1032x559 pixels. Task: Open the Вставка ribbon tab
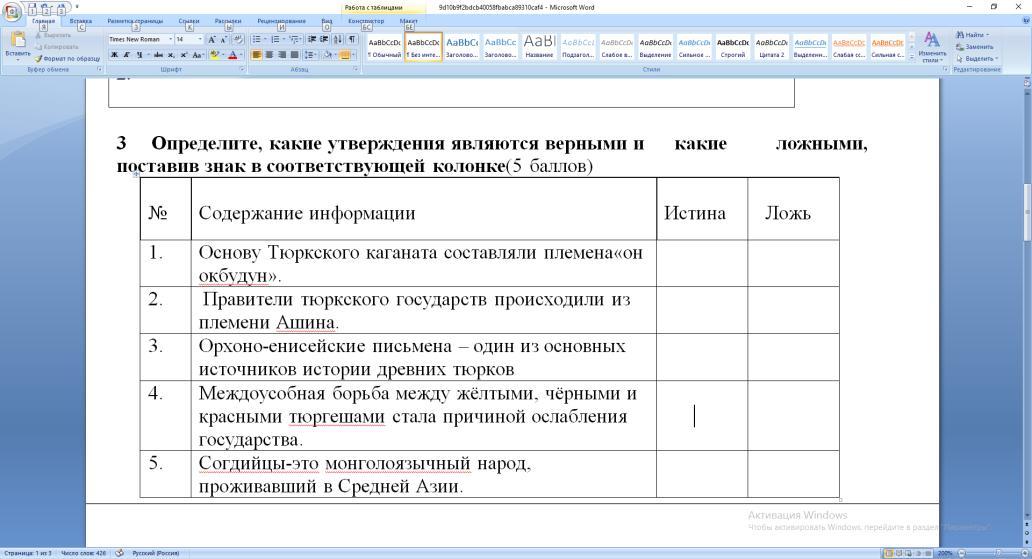pyautogui.click(x=80, y=21)
